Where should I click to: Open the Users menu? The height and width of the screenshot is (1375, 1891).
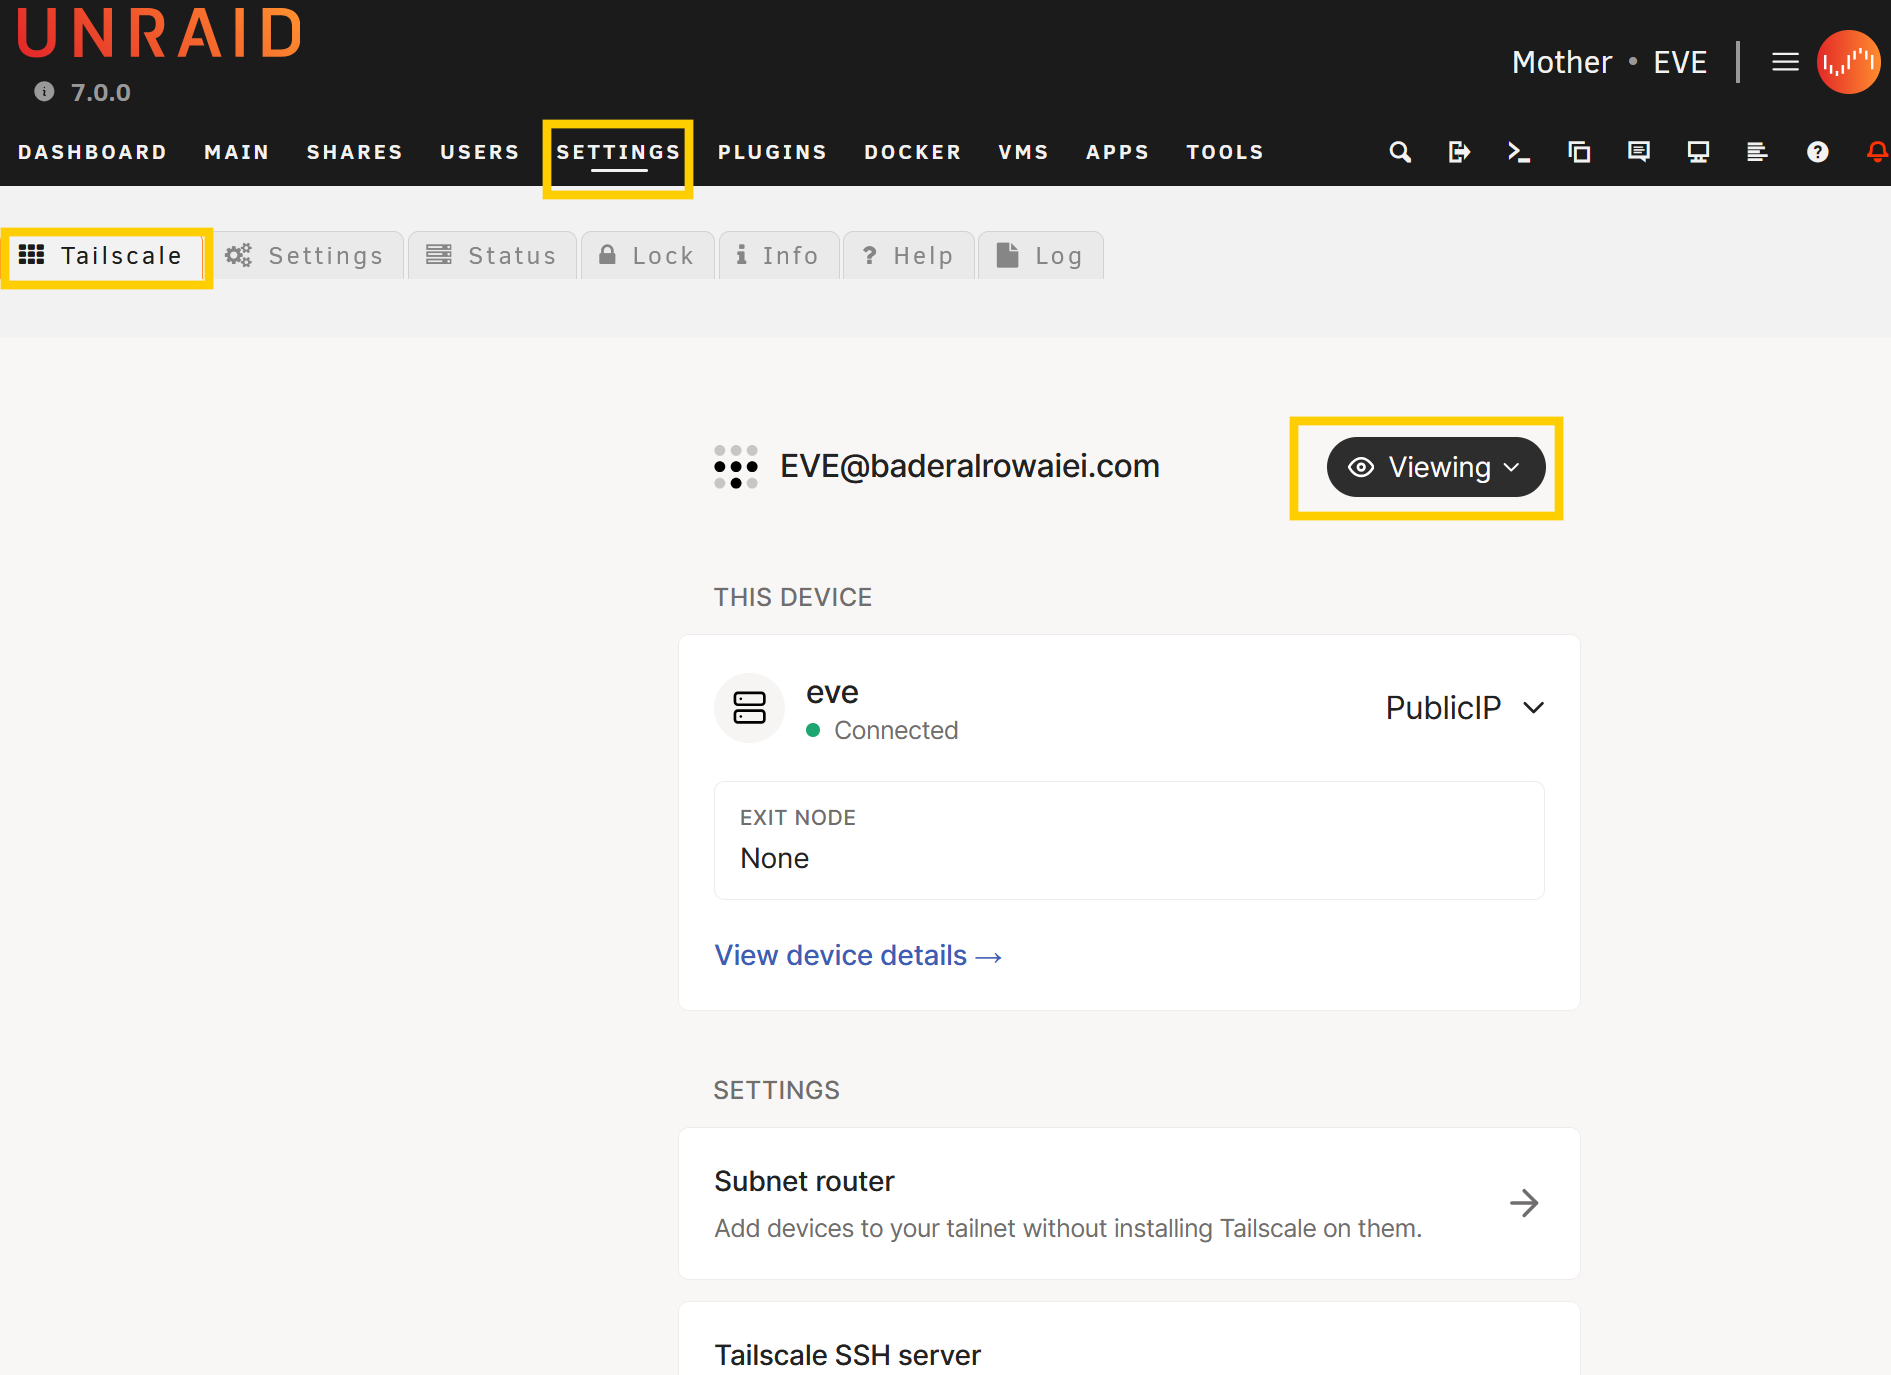point(480,152)
